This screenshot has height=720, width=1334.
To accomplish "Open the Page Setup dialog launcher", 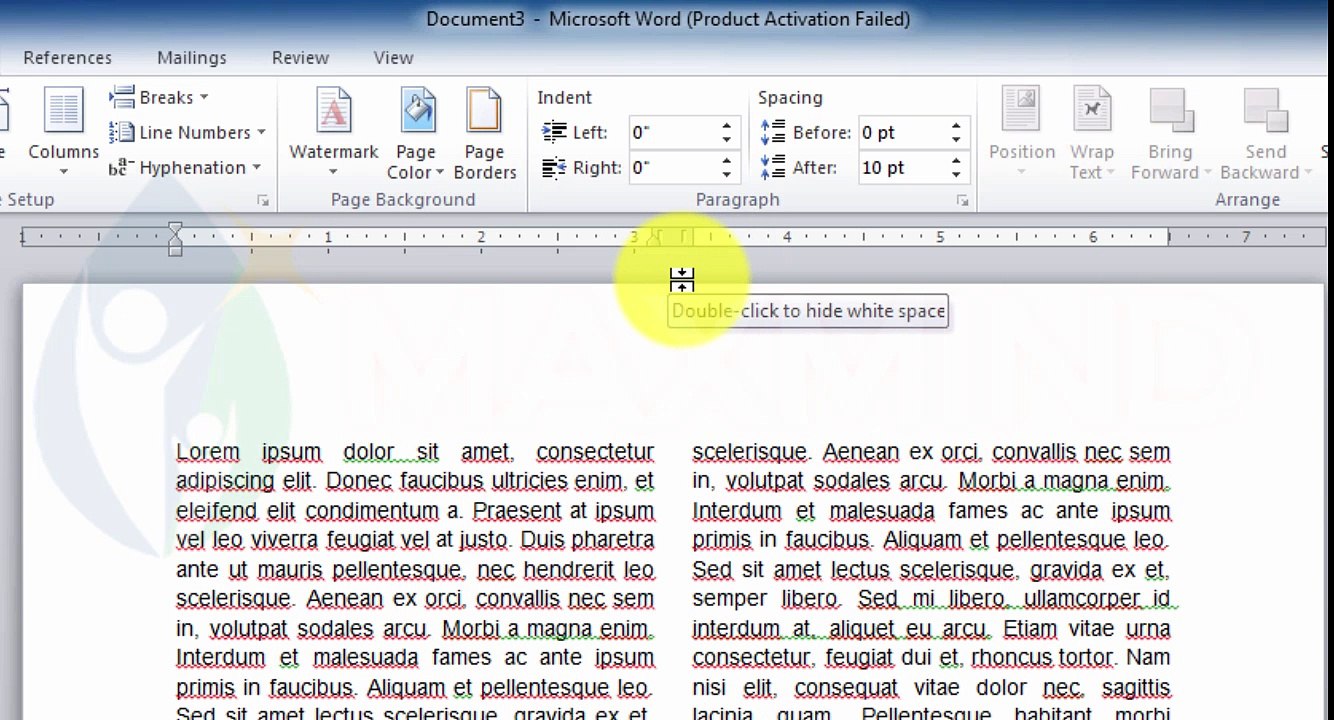I will click(263, 201).
